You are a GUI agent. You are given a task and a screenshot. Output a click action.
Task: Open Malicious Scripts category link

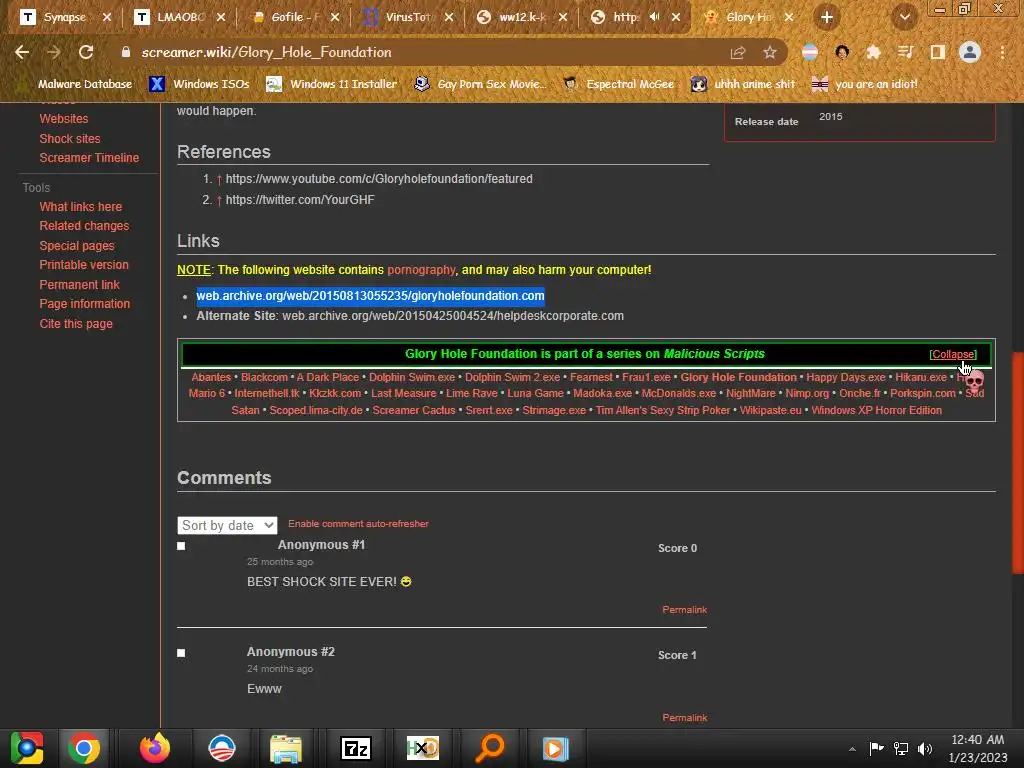(x=714, y=354)
